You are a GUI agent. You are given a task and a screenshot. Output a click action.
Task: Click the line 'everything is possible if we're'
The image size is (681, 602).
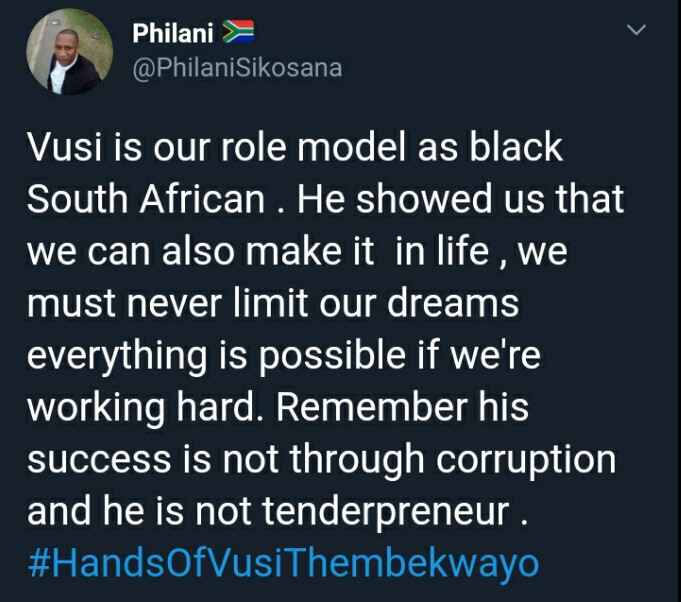(284, 356)
